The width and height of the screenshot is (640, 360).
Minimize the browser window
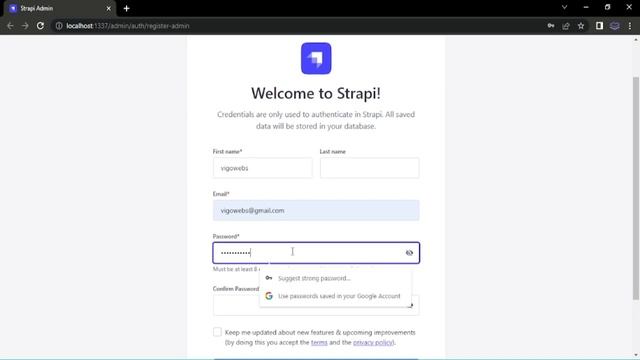click(586, 7)
